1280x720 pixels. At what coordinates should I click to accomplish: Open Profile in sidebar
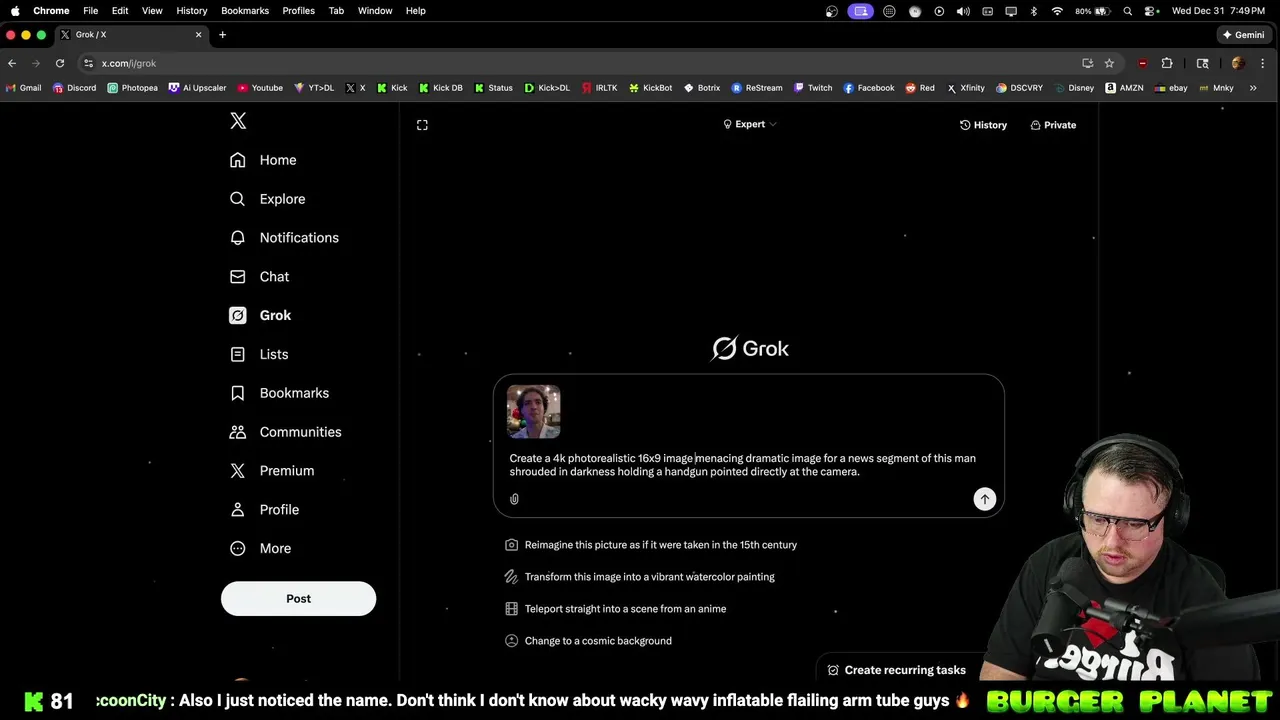coord(264,510)
